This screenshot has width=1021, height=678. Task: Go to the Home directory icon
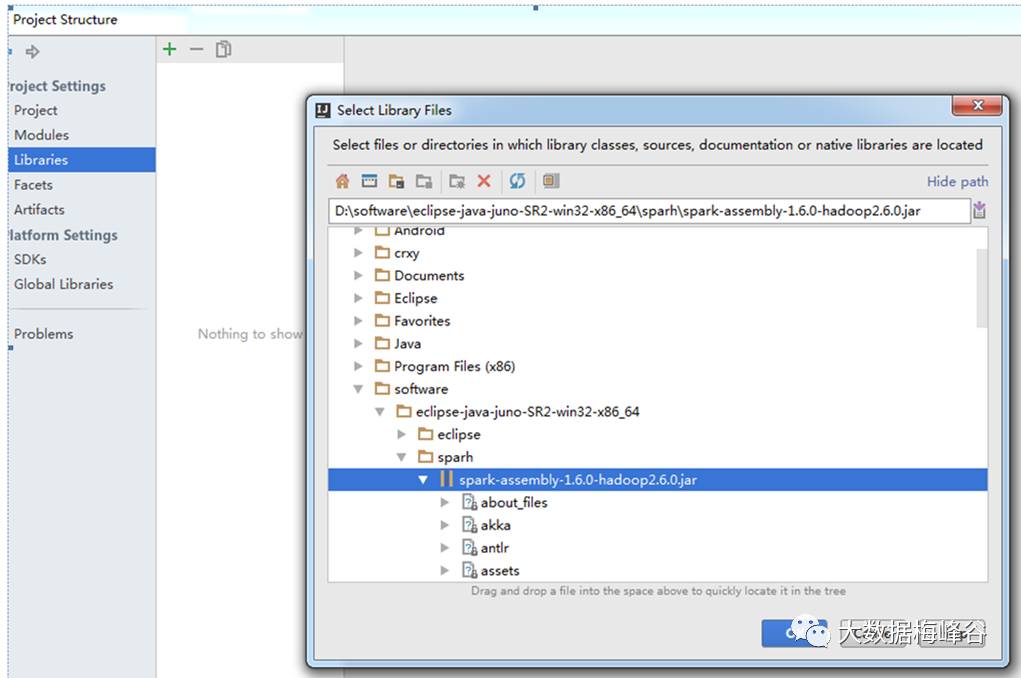coord(342,181)
